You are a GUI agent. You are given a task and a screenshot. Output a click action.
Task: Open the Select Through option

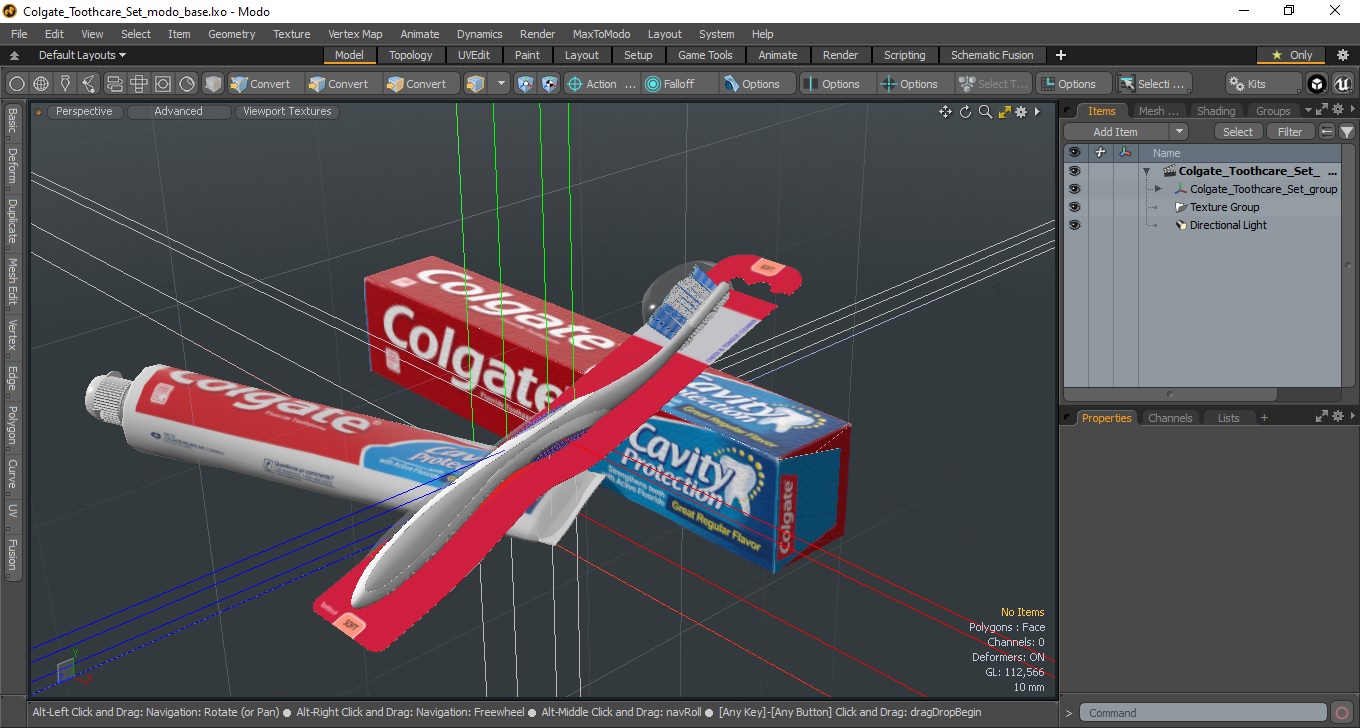pos(993,84)
